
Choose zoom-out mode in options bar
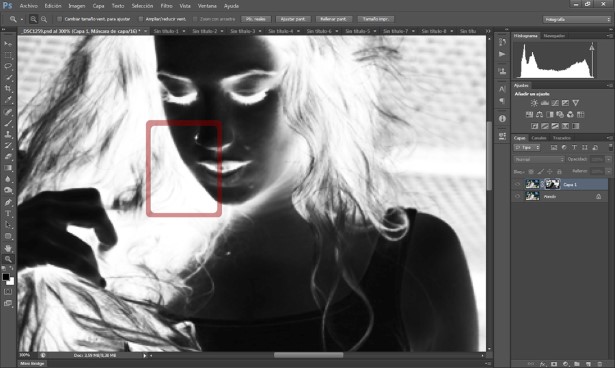tap(44, 19)
